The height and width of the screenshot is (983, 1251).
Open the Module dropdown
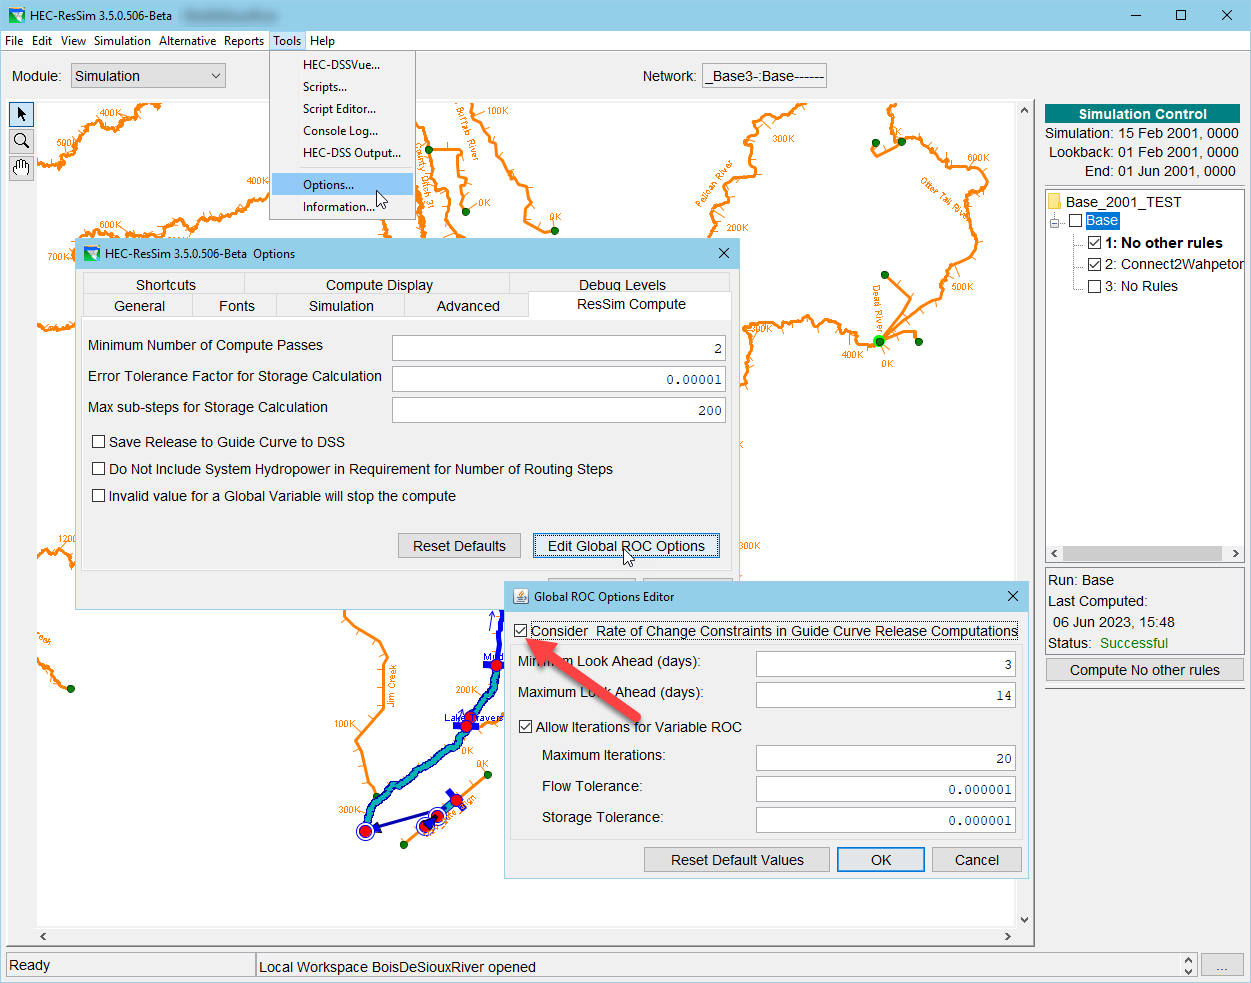(x=215, y=75)
